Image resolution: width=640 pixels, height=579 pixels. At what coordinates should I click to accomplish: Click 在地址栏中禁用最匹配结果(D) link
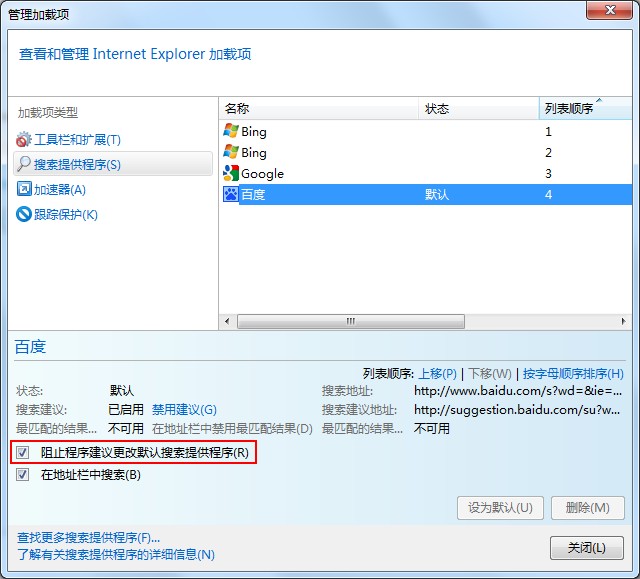pos(232,429)
